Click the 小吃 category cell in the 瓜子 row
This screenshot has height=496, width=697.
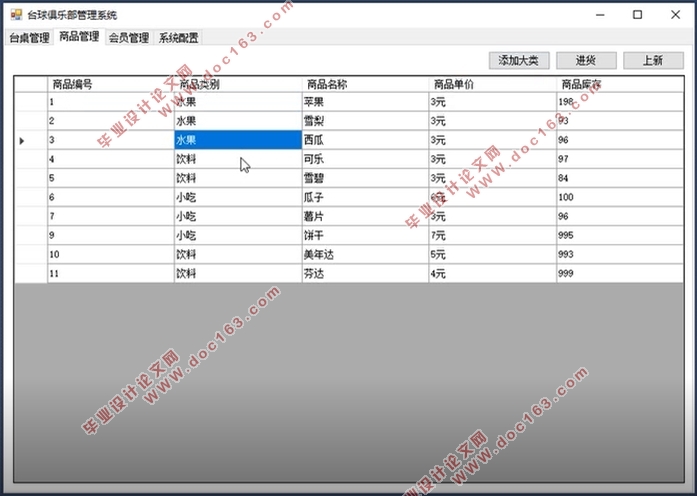pyautogui.click(x=238, y=197)
